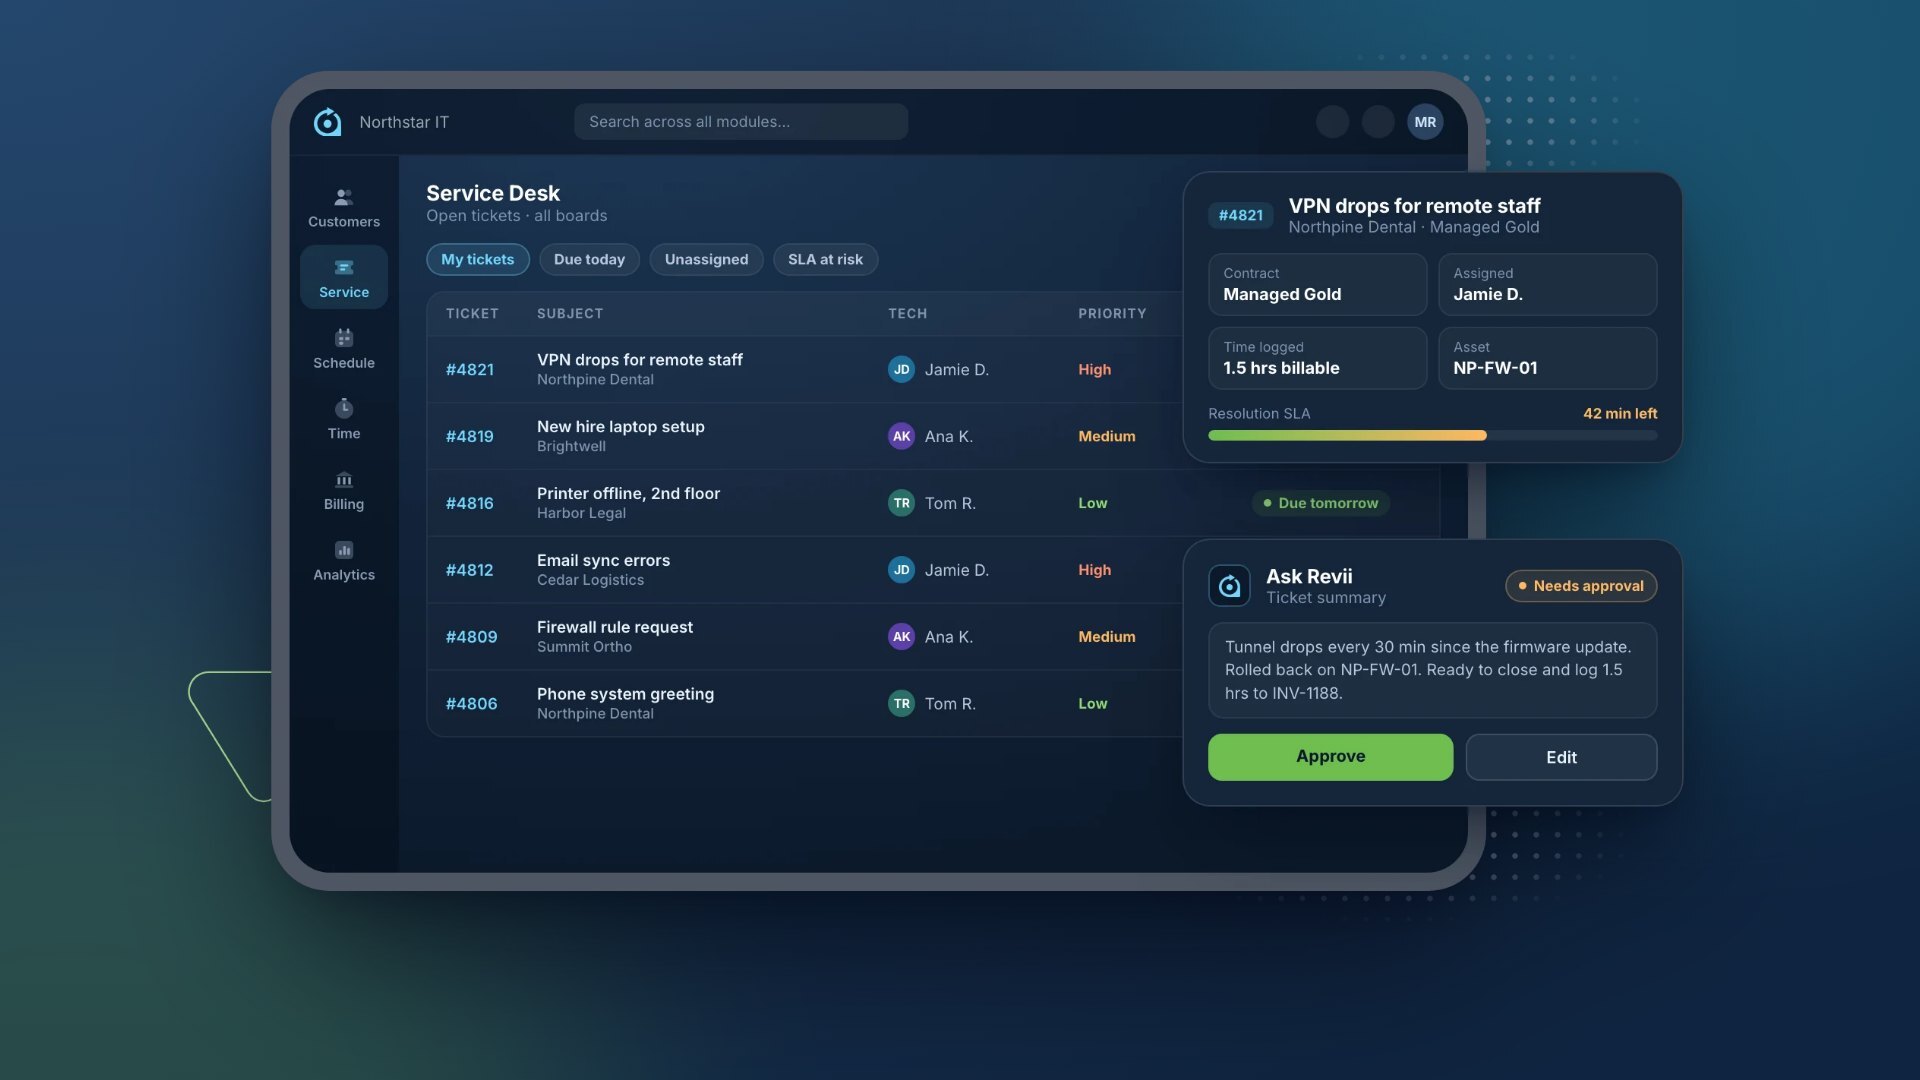The width and height of the screenshot is (1920, 1080).
Task: Click High priority on ticket #4812
Action: (1094, 570)
